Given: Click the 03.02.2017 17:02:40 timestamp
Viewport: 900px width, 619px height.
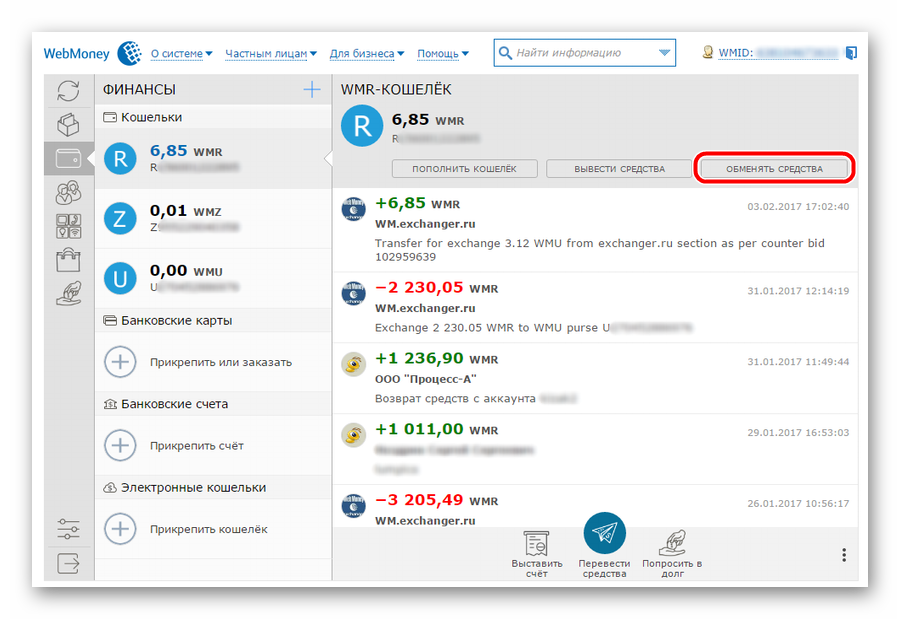Looking at the screenshot, I should coord(798,207).
